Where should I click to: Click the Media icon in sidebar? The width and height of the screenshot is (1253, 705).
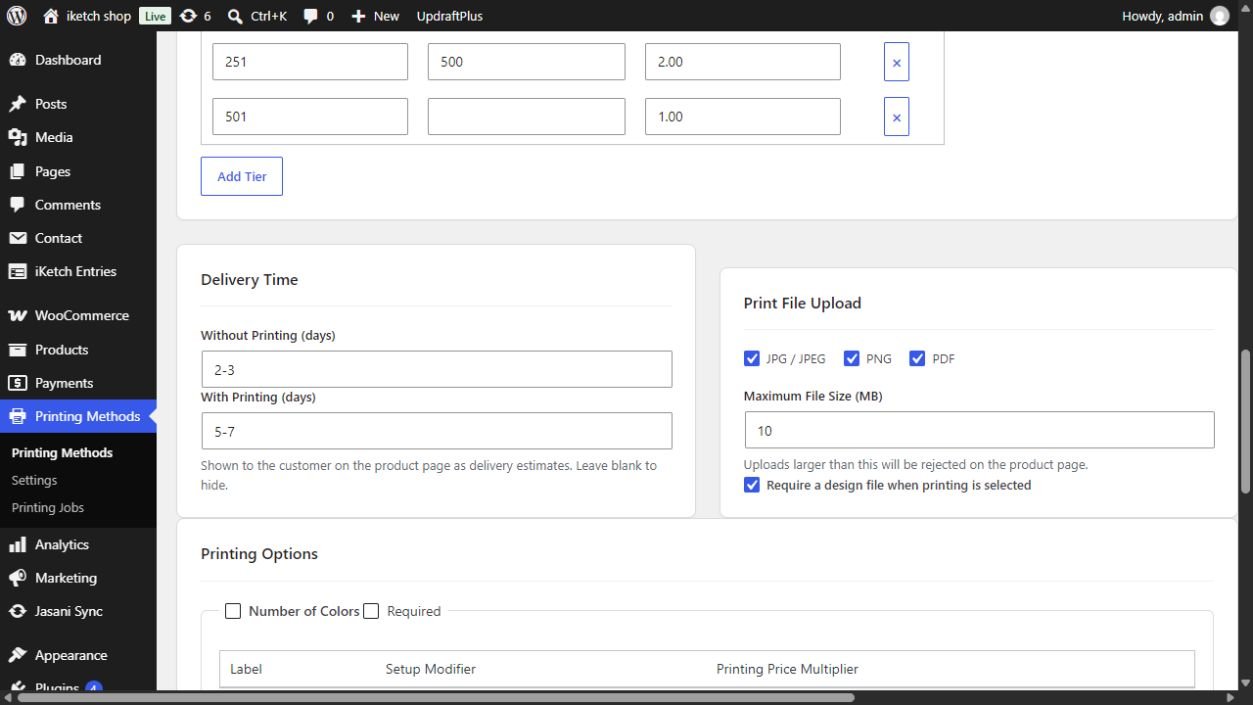[17, 137]
